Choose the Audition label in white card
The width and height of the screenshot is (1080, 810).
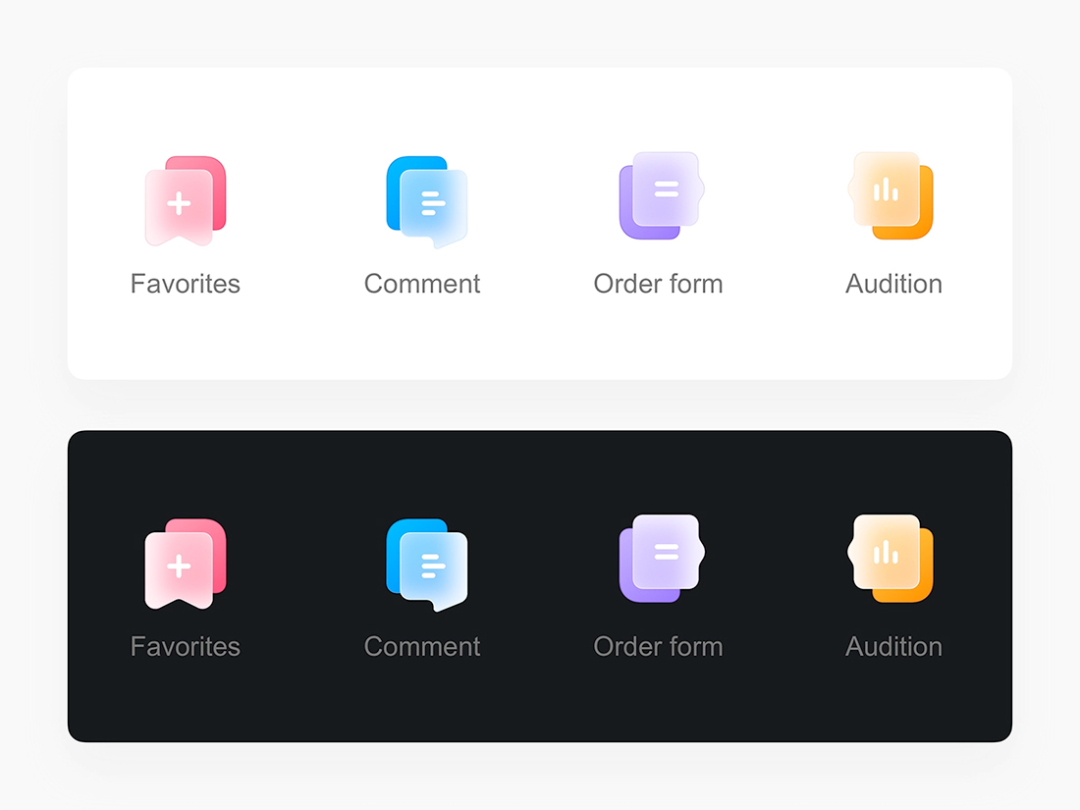[x=894, y=284]
